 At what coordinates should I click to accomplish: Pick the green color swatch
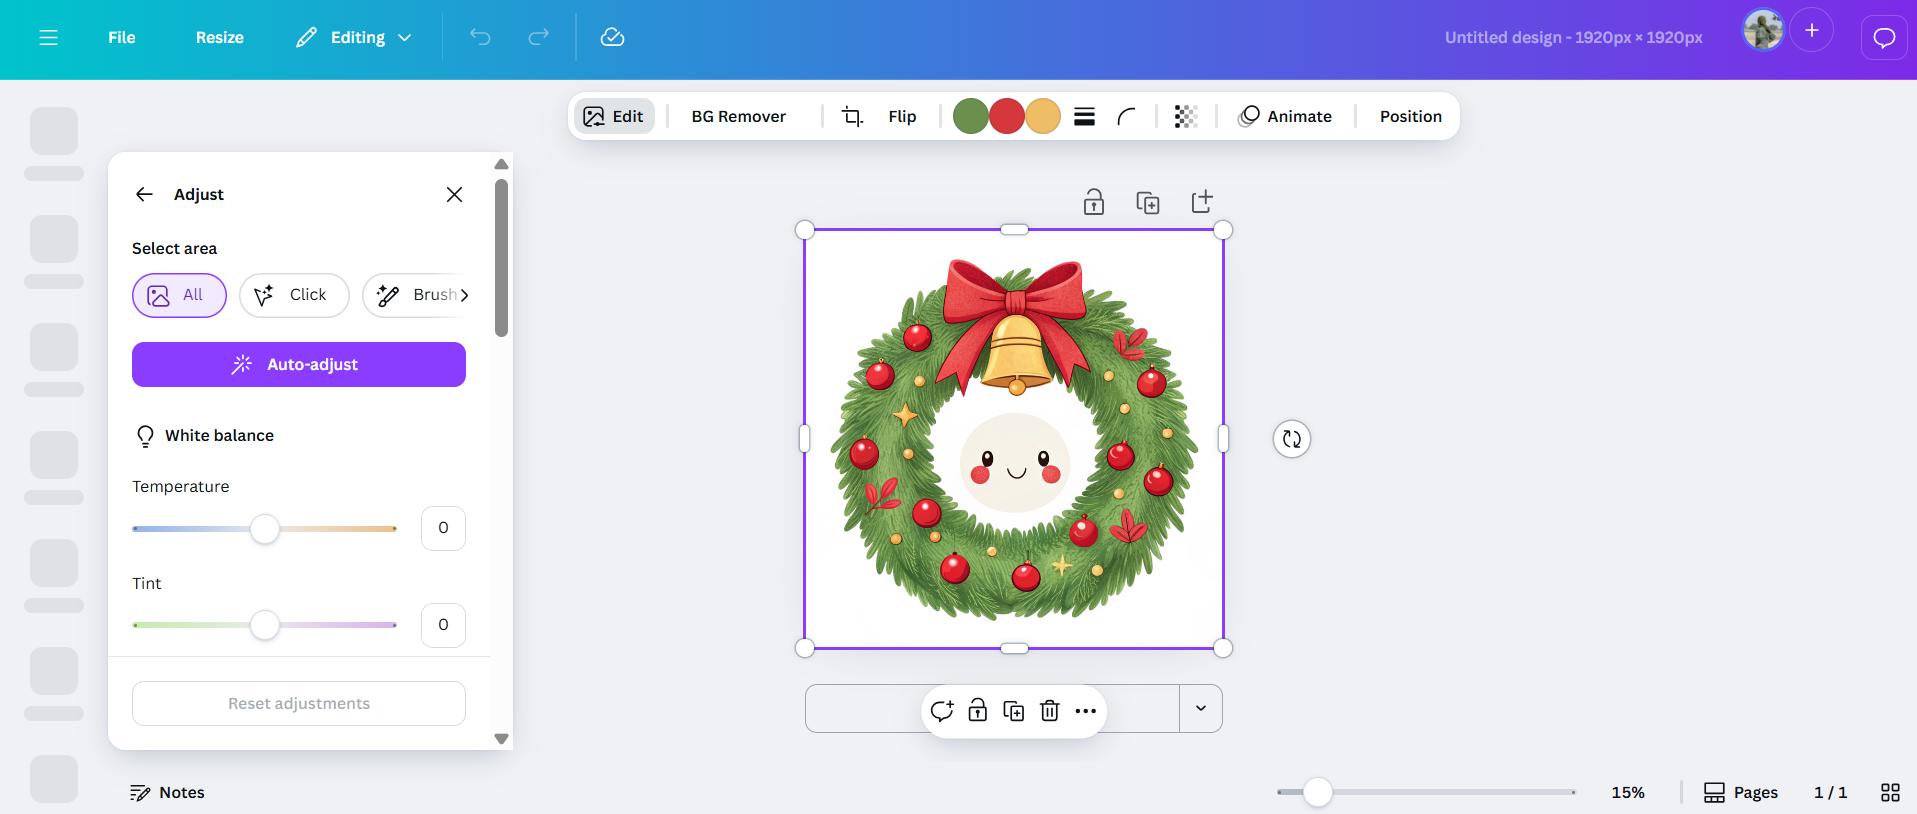pyautogui.click(x=970, y=116)
